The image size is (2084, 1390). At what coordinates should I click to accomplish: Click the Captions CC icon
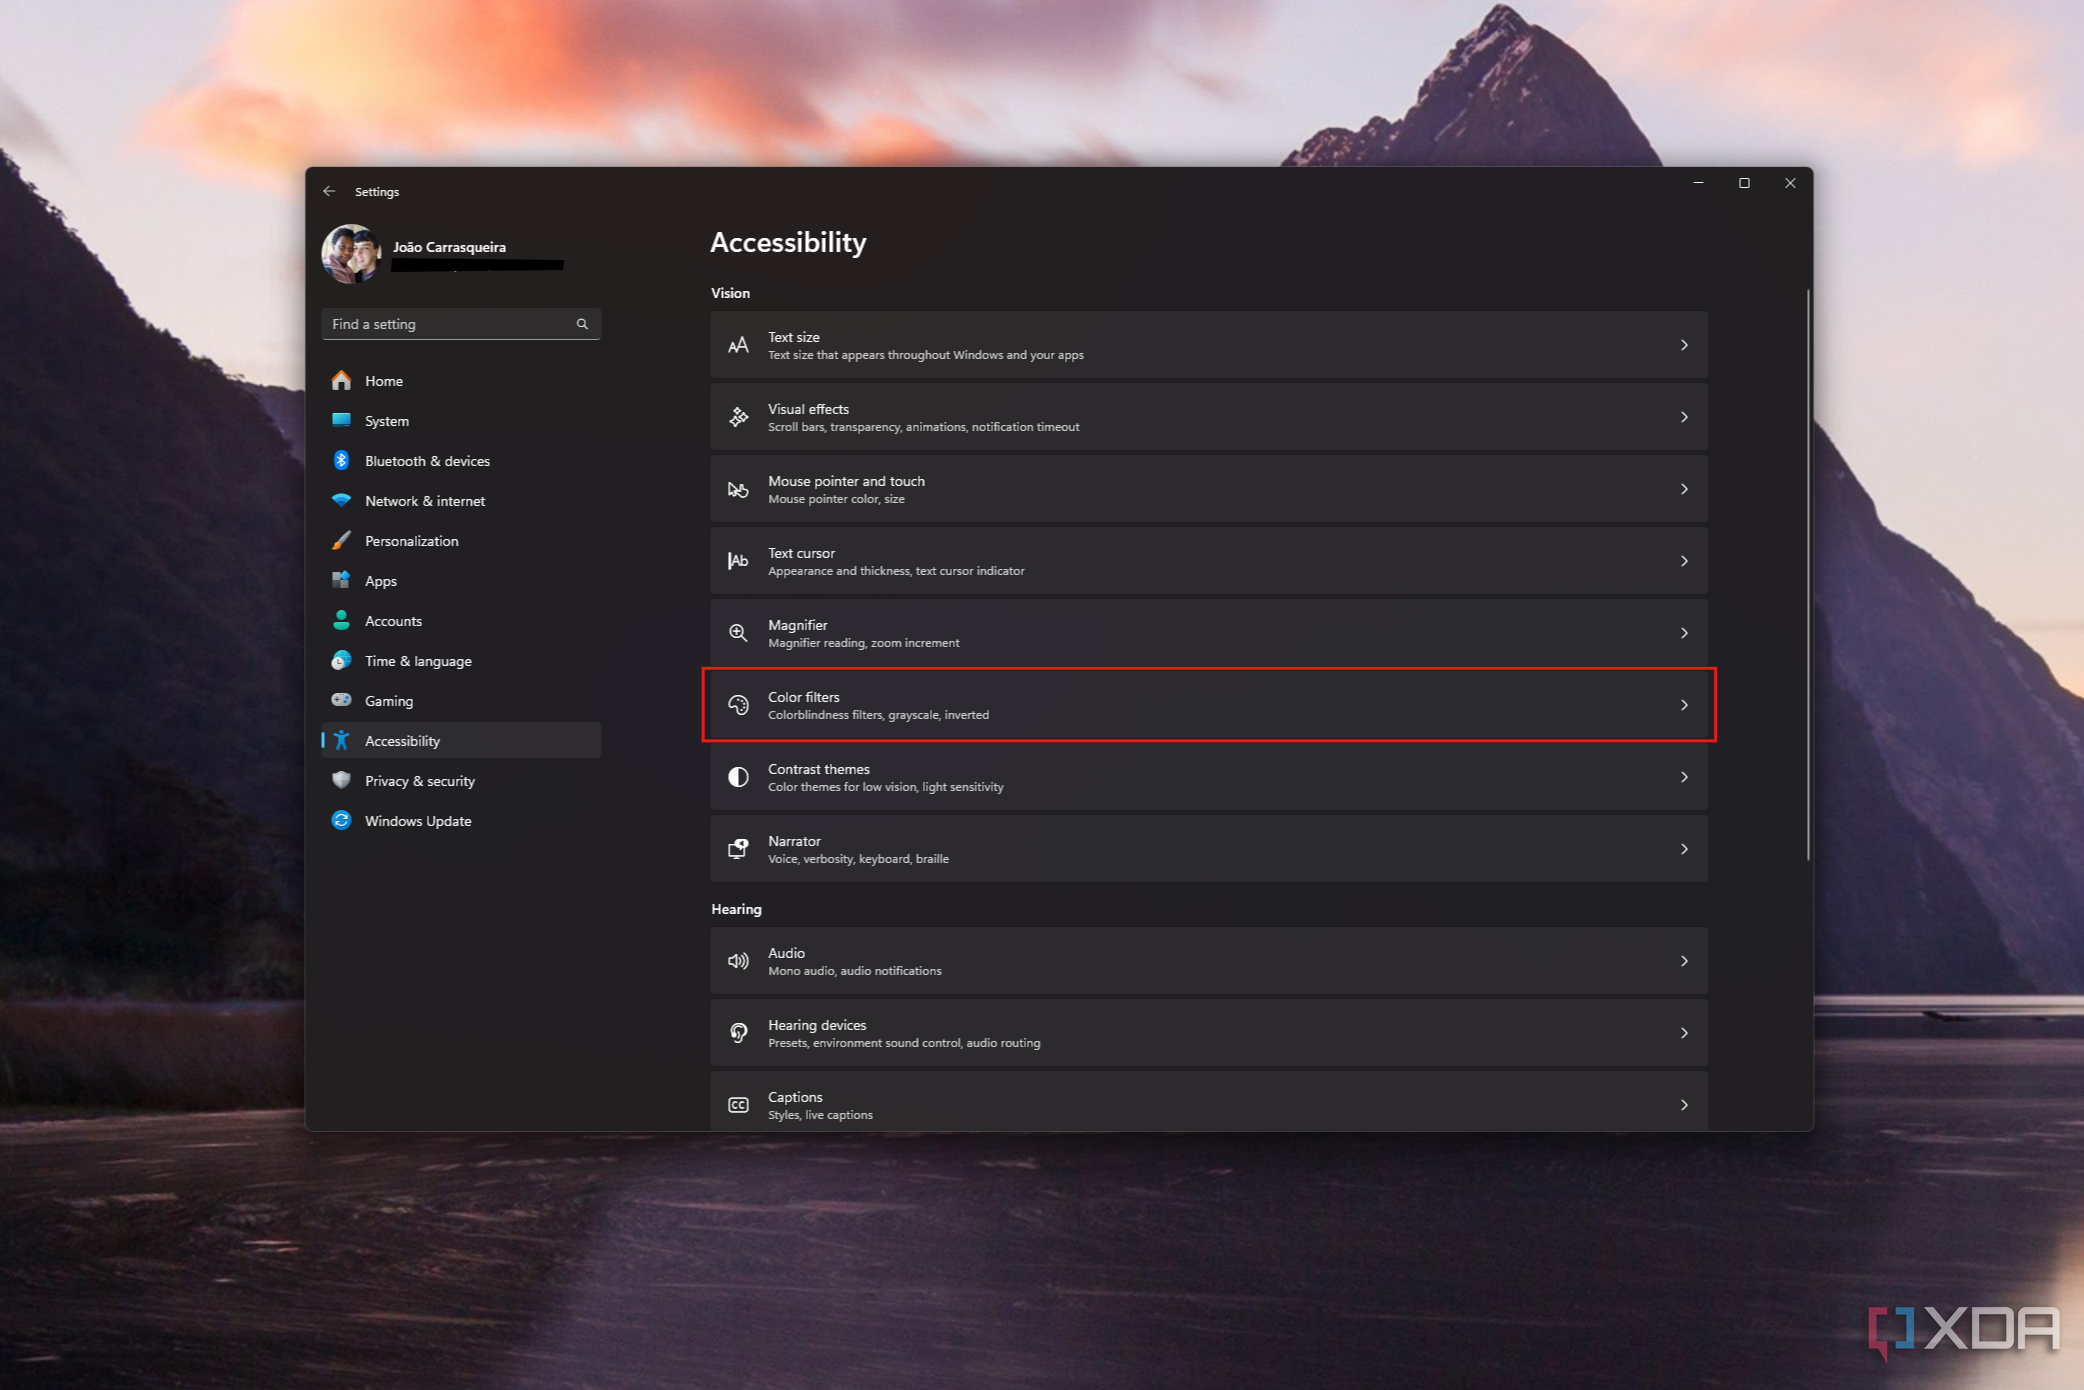point(738,1105)
